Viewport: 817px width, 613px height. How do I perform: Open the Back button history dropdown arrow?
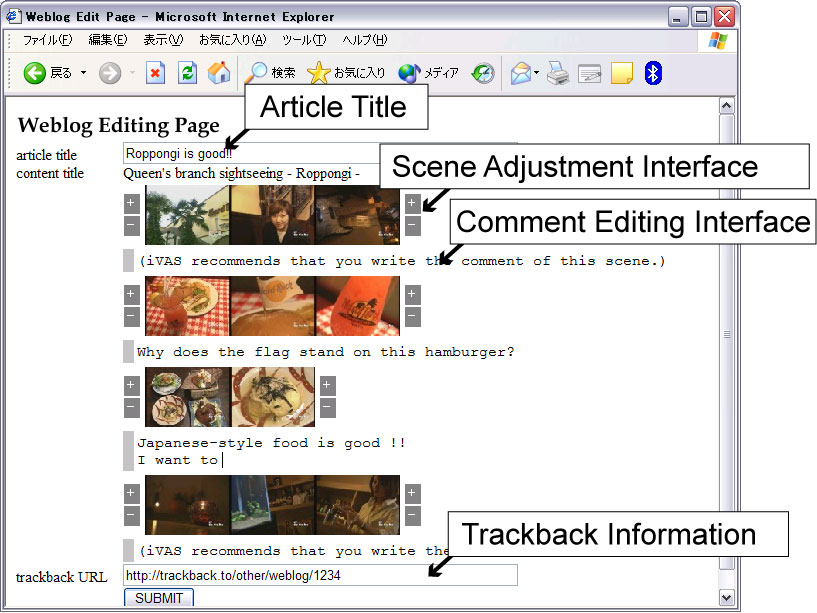(x=83, y=73)
